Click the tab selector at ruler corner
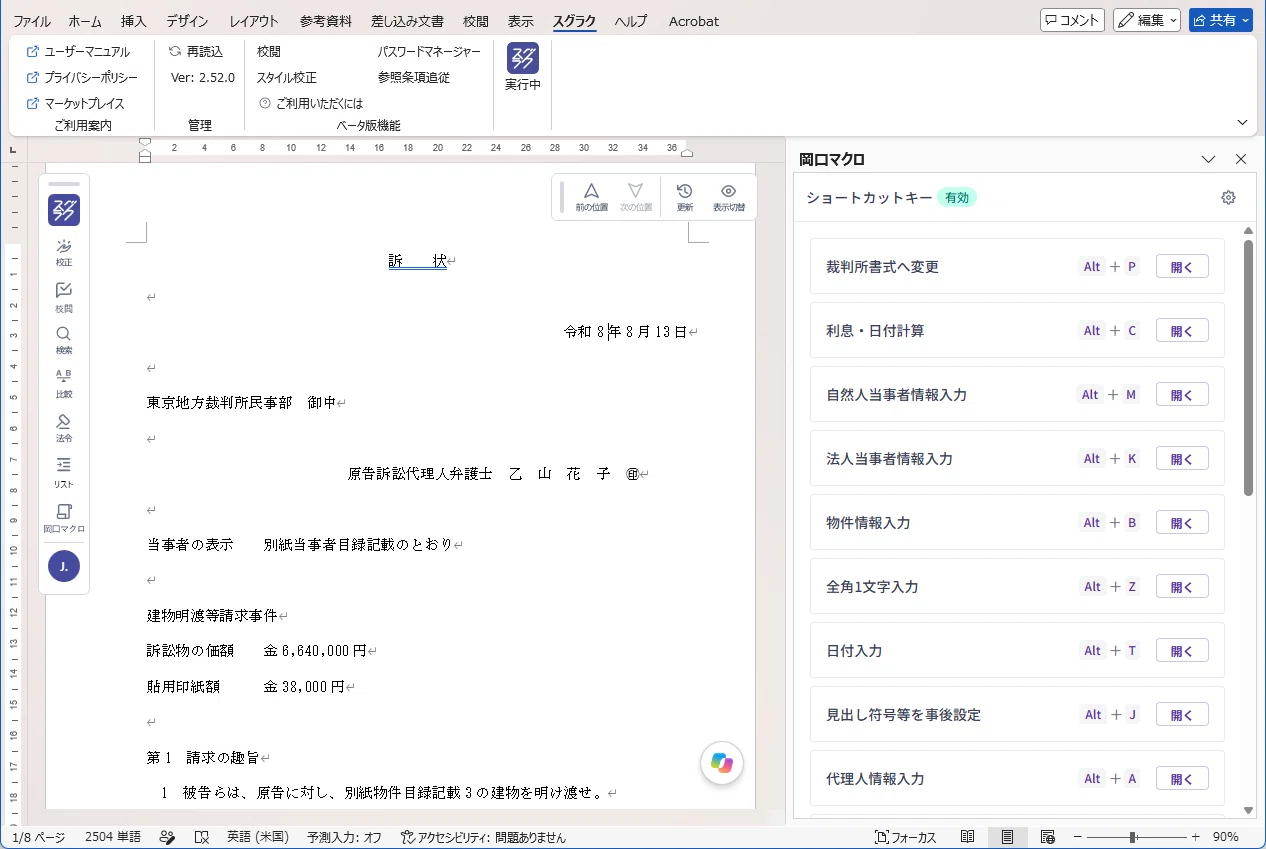 click(x=13, y=149)
